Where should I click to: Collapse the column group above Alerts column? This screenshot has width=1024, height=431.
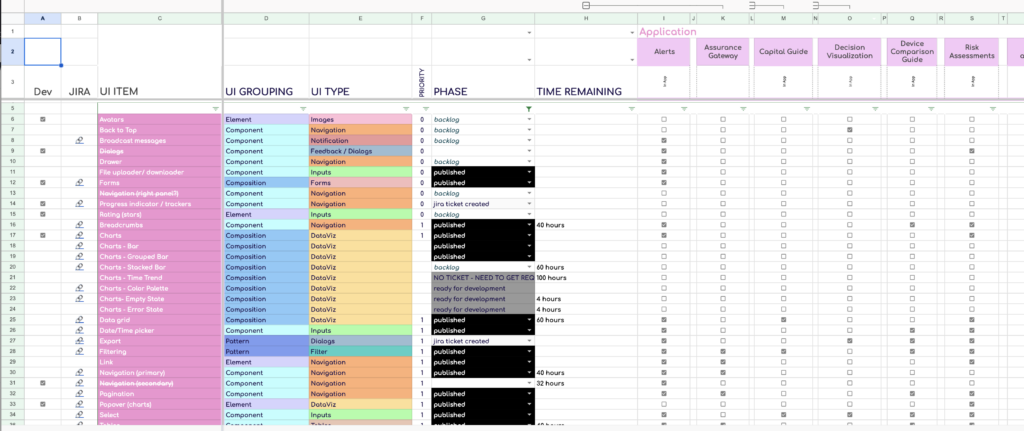pyautogui.click(x=586, y=5)
